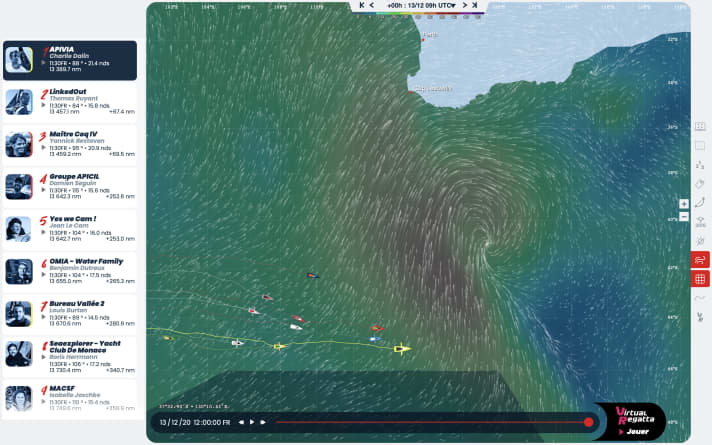Viewport: 712px width, 445px height.
Task: Click the rectangle frame icon in sidebar
Action: click(x=700, y=146)
